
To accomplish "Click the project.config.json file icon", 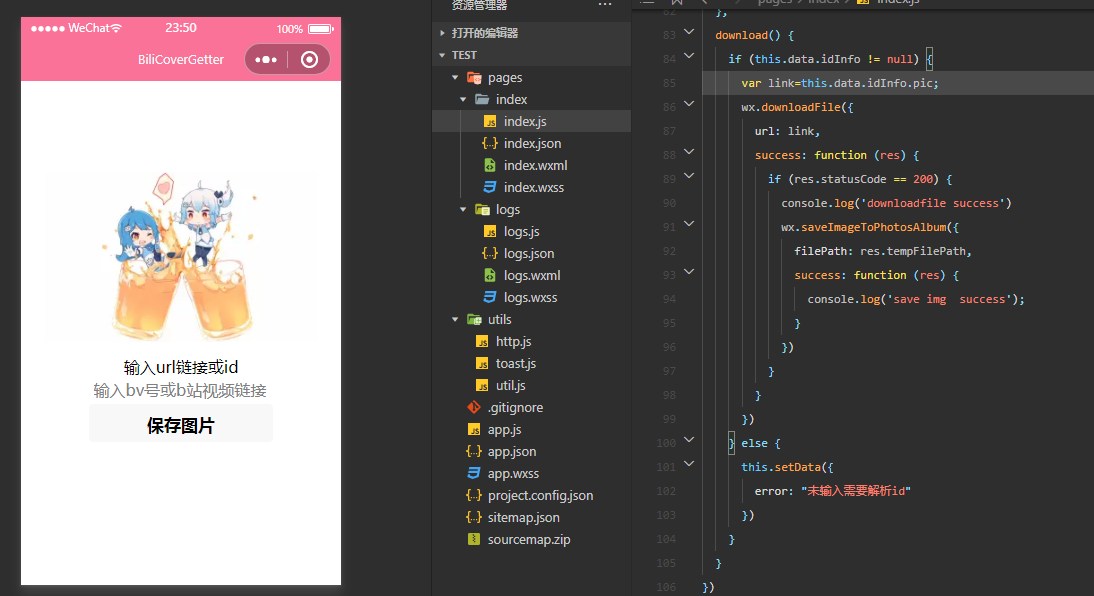I will pyautogui.click(x=474, y=495).
